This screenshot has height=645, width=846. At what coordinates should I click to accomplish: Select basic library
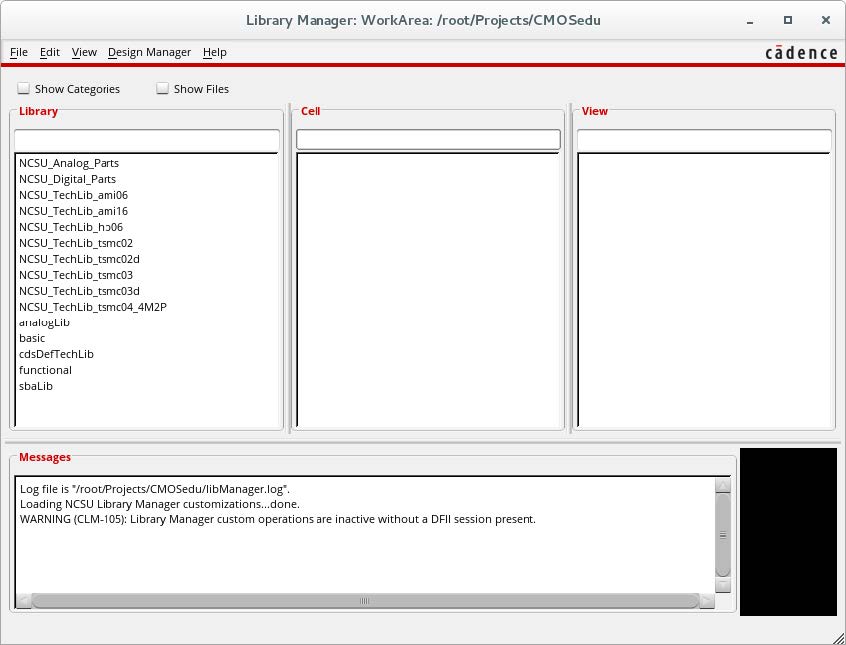(x=32, y=338)
